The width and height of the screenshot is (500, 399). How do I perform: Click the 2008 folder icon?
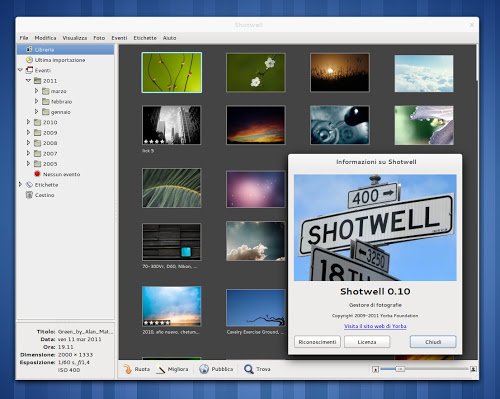click(38, 143)
